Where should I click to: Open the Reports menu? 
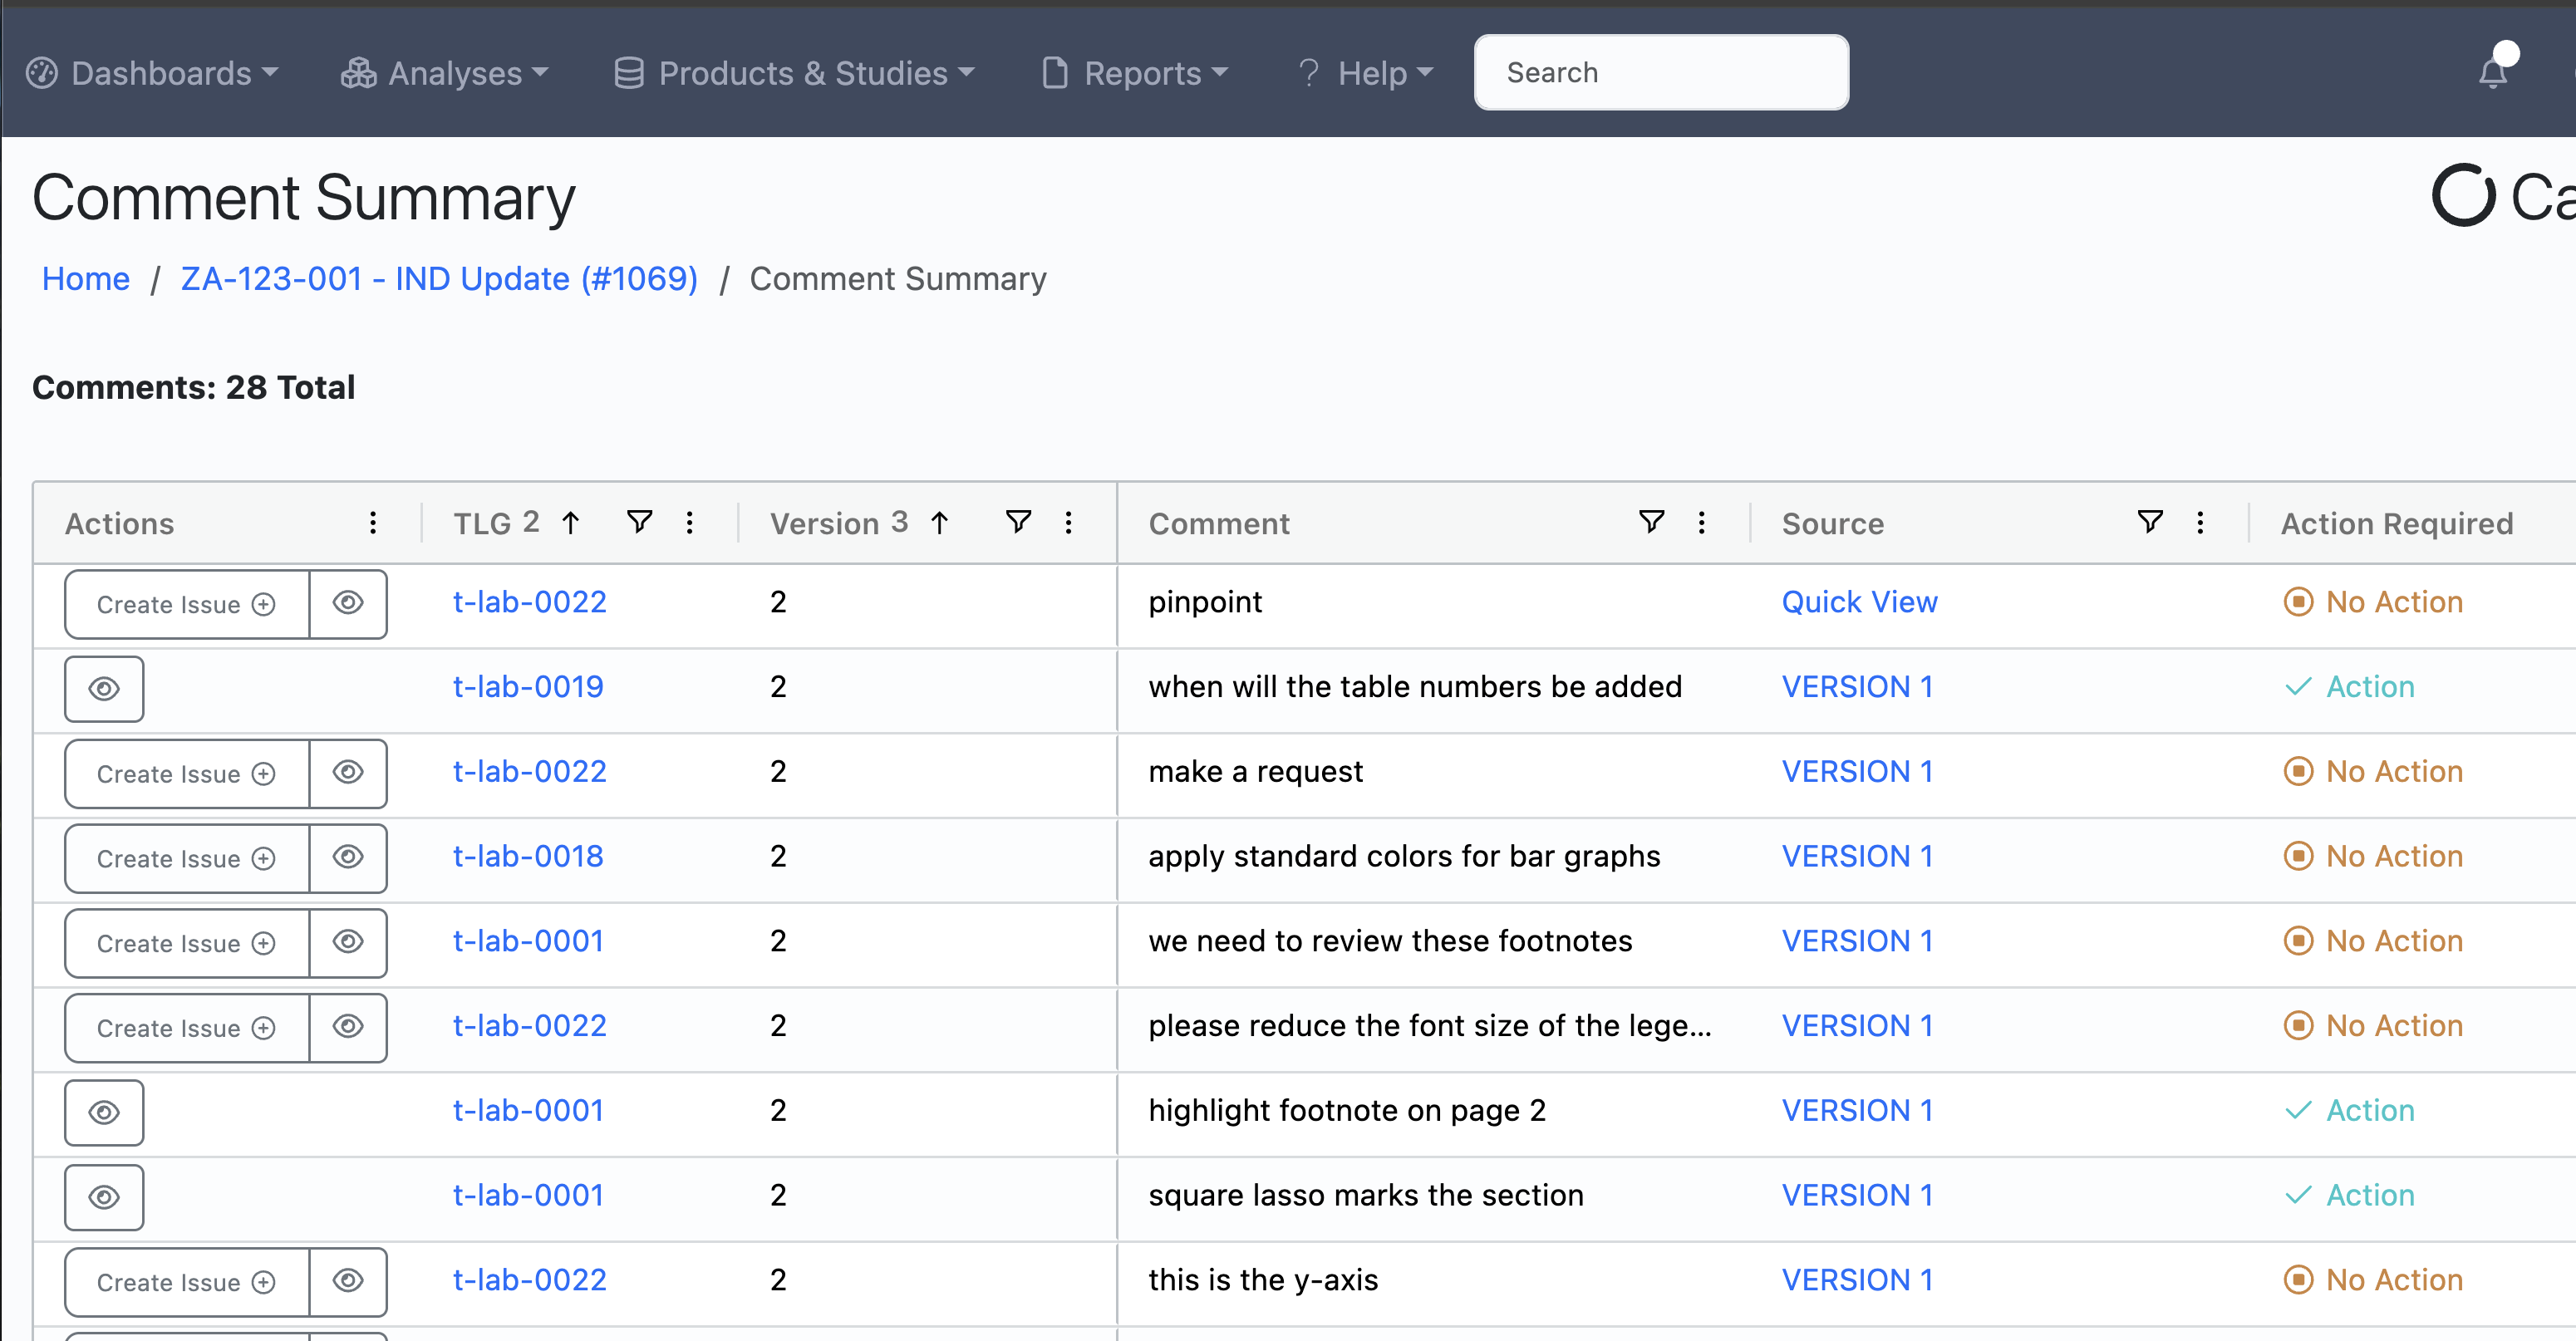coord(1135,73)
